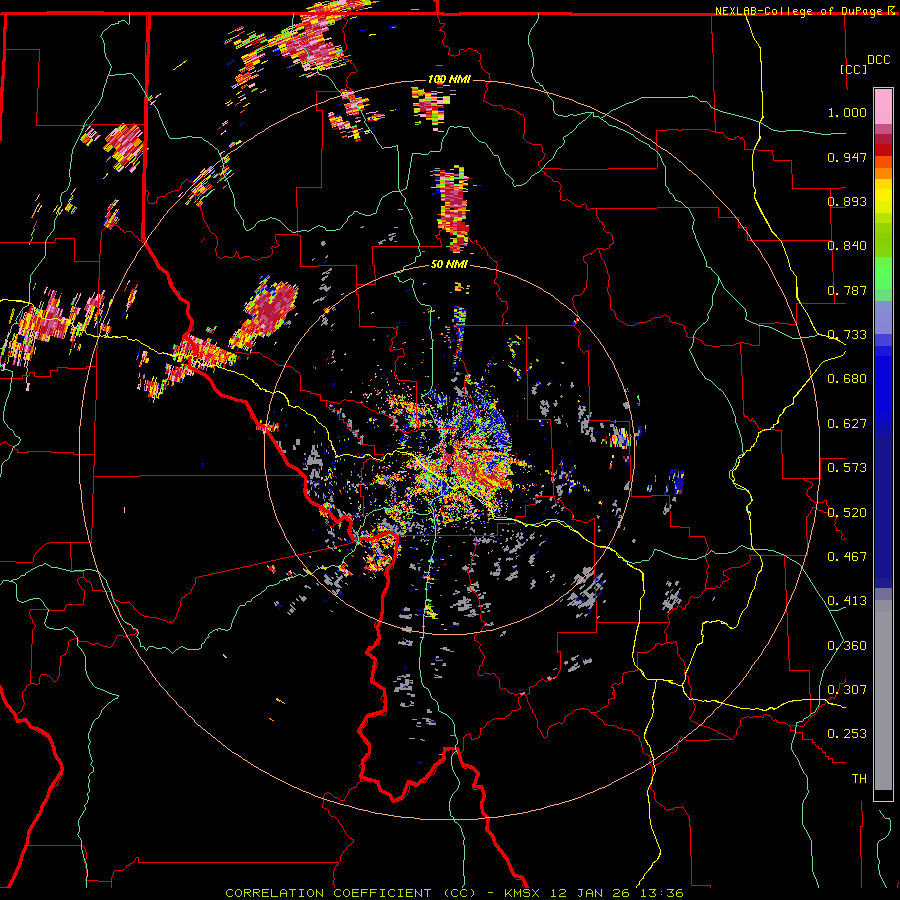Click the 0.573 legend value

tap(847, 468)
